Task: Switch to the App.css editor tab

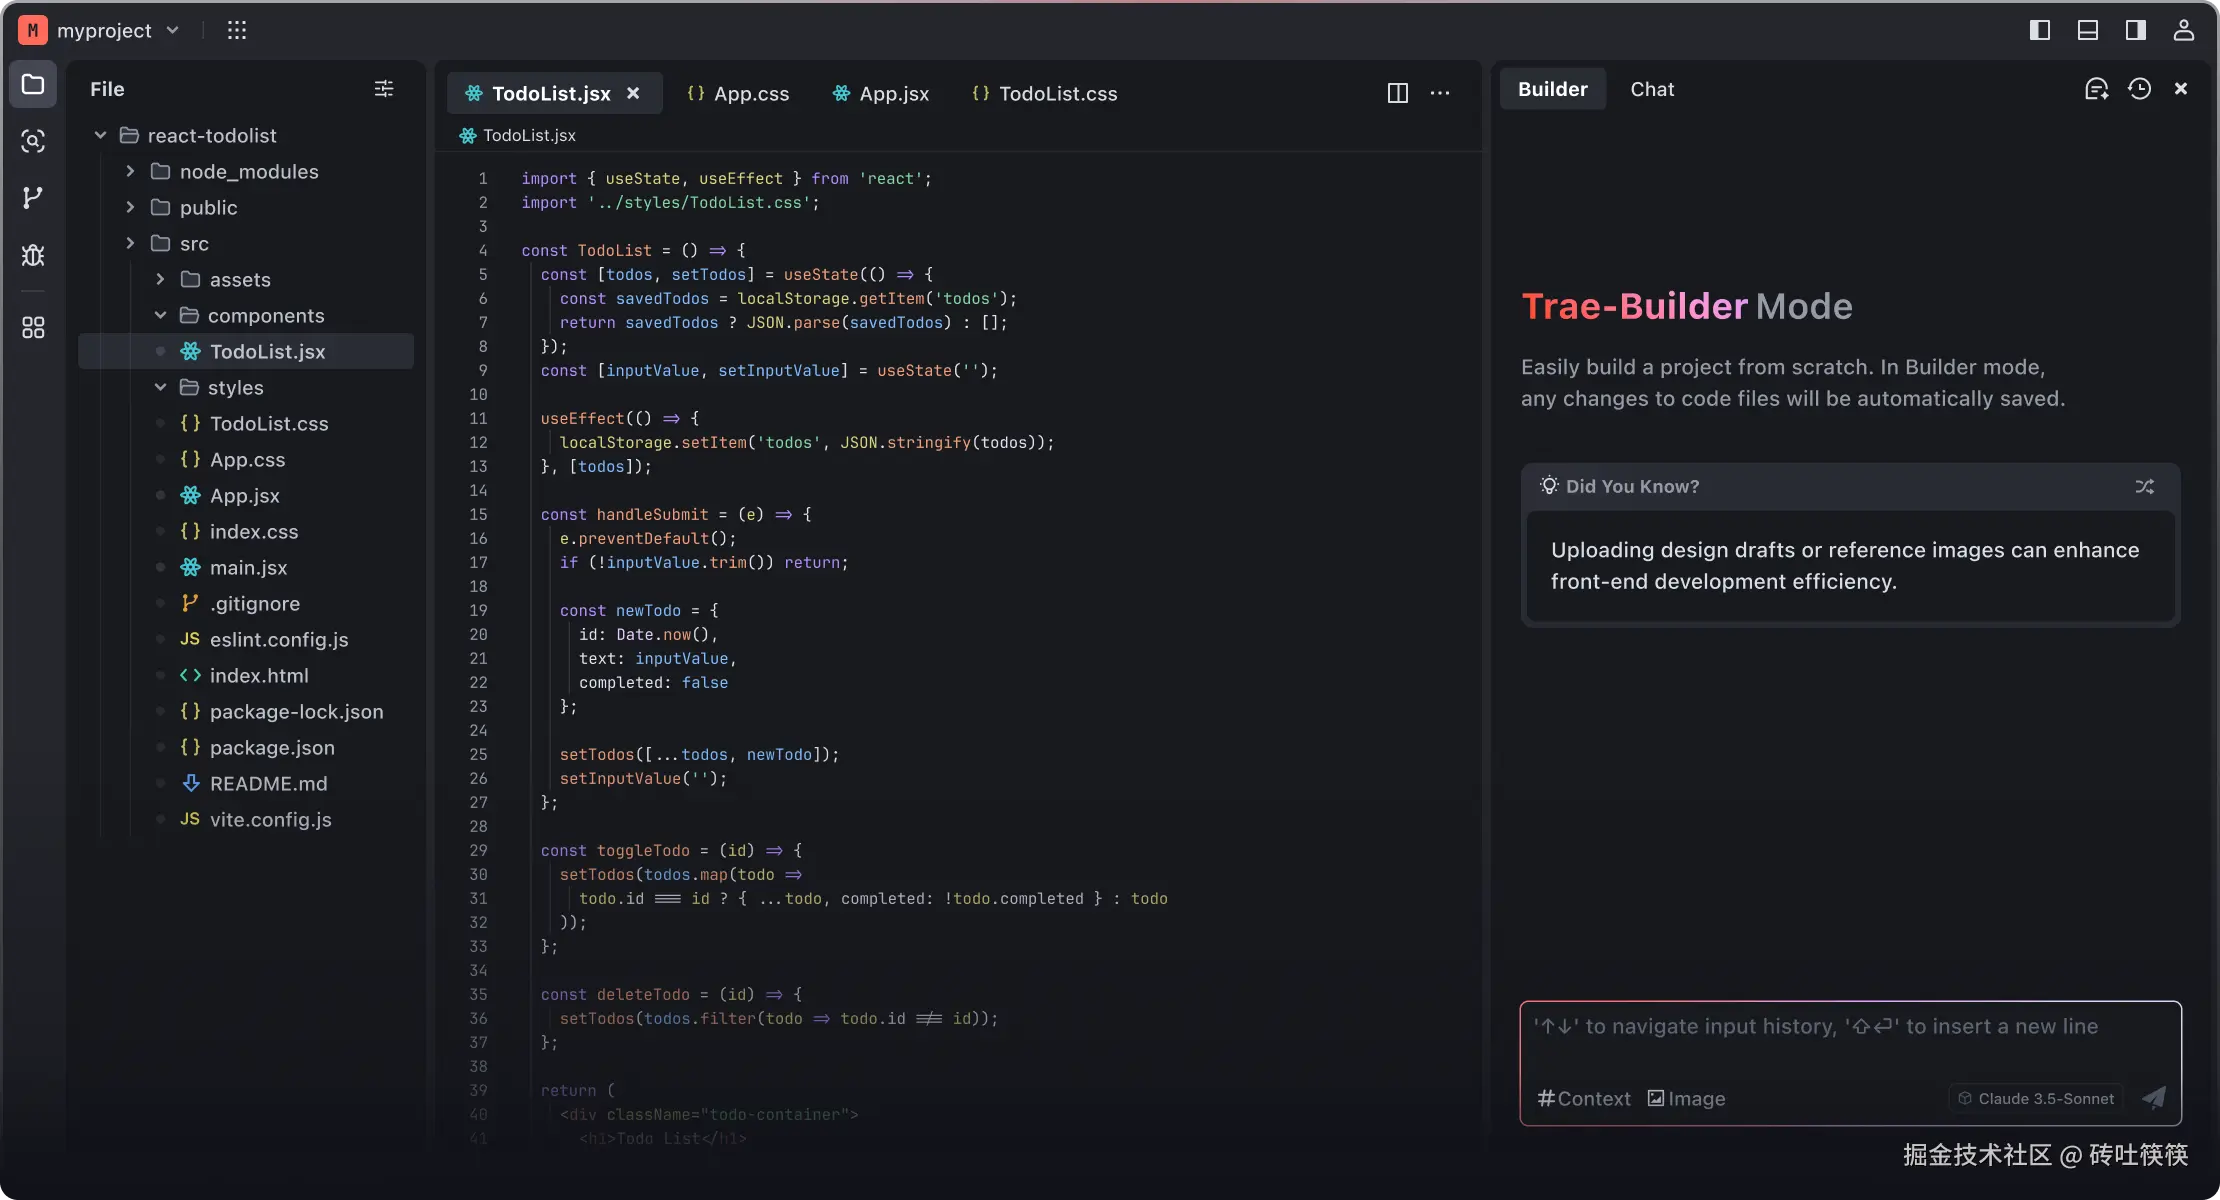Action: tap(738, 93)
